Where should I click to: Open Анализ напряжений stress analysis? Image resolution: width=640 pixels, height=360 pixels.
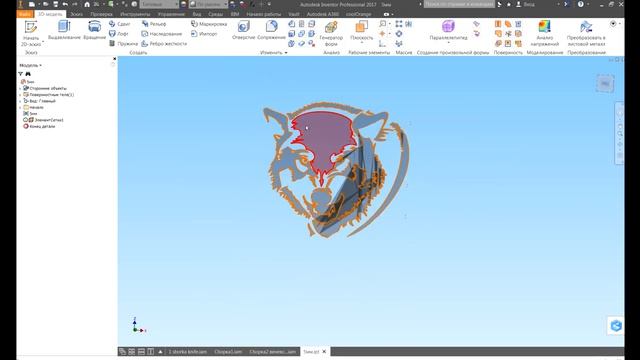point(544,33)
